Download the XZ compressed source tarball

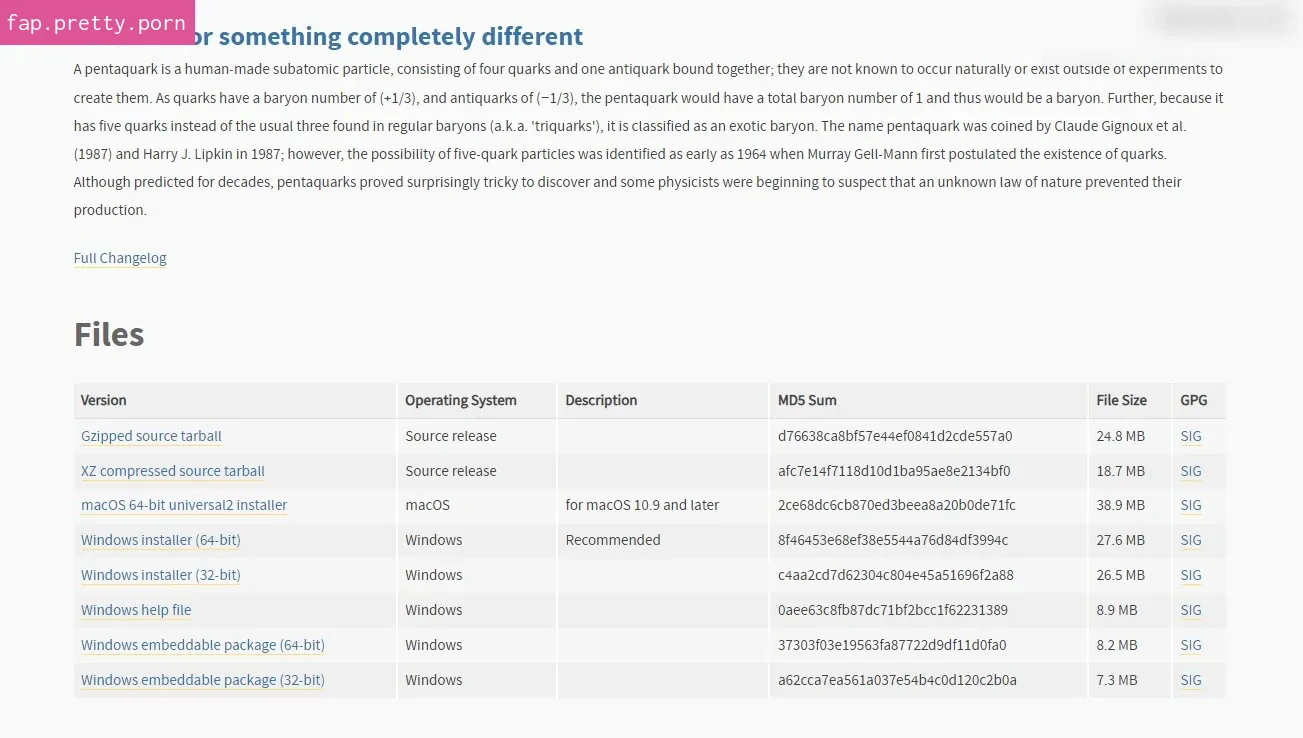pos(173,471)
